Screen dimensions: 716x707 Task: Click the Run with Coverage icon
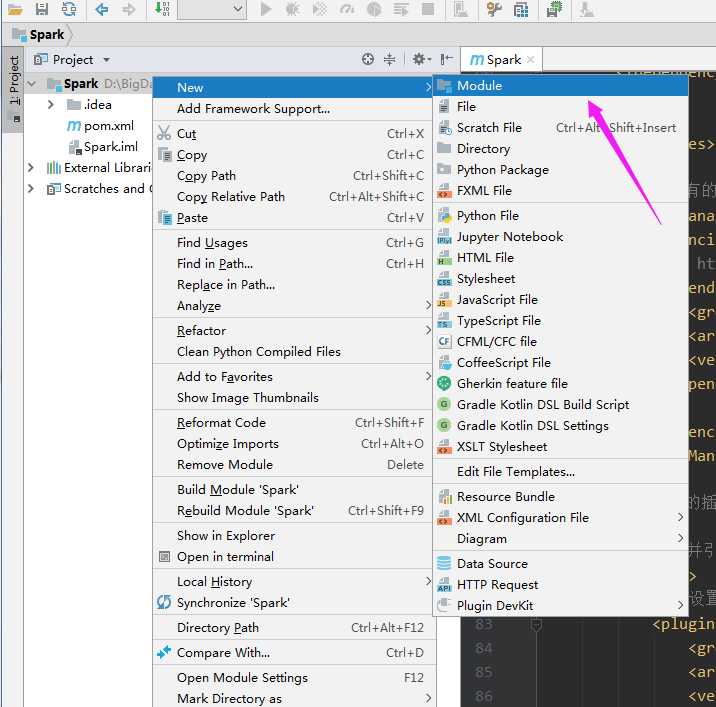320,9
